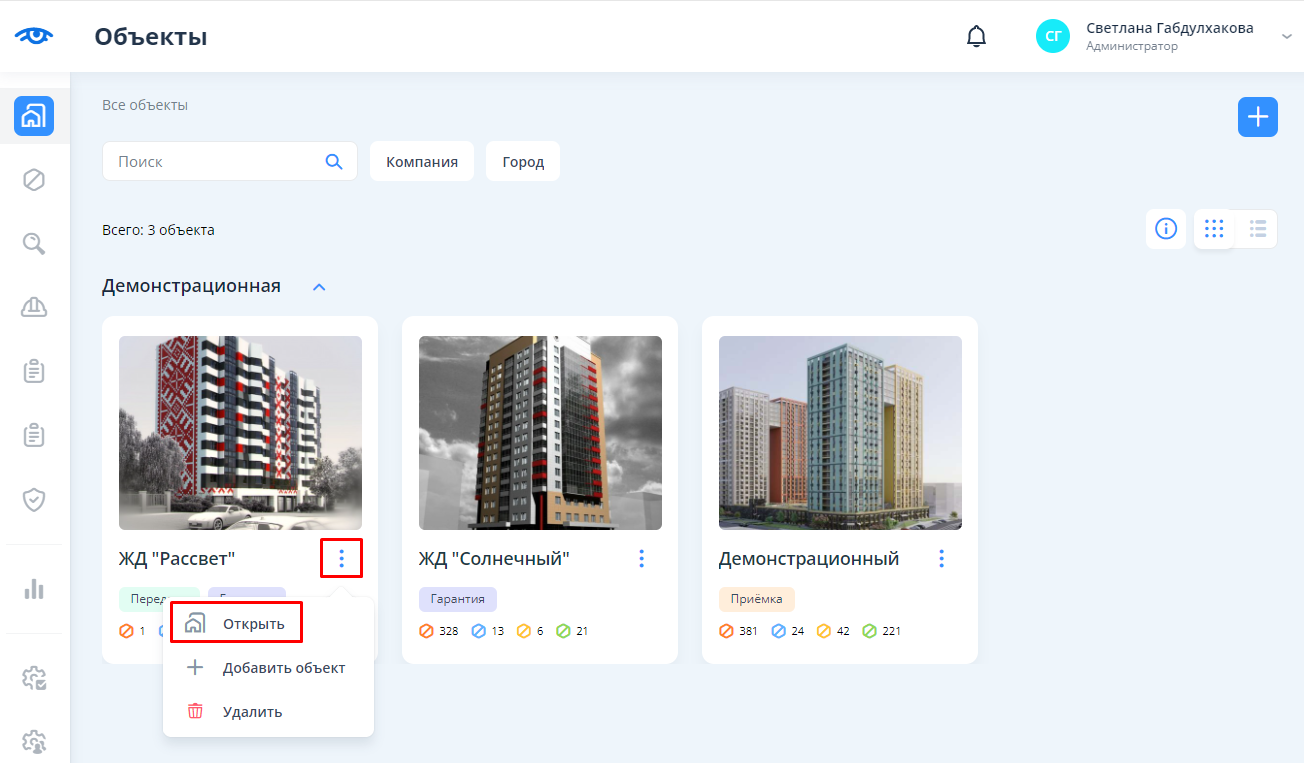Screen dimensions: 1304x763
Task: Collapse the Демонстрационная group
Action: (x=319, y=287)
